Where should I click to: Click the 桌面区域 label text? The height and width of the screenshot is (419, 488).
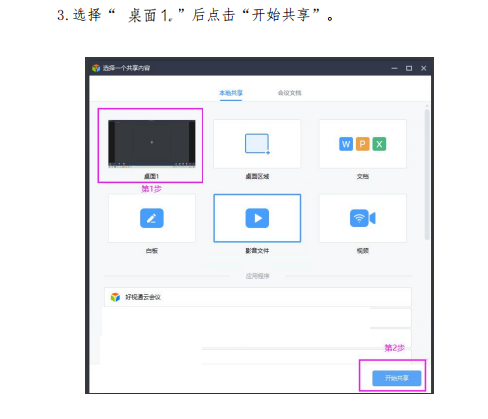(257, 176)
